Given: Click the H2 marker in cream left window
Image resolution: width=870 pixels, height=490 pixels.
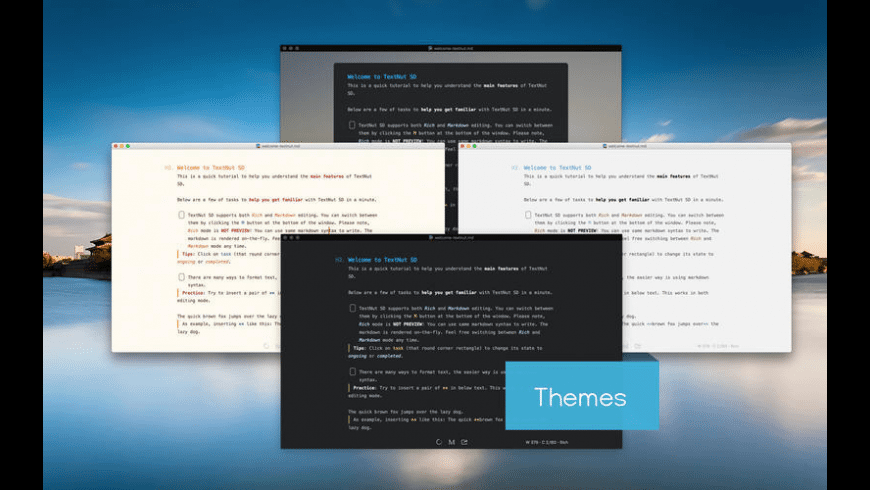Looking at the screenshot, I should tap(168, 168).
